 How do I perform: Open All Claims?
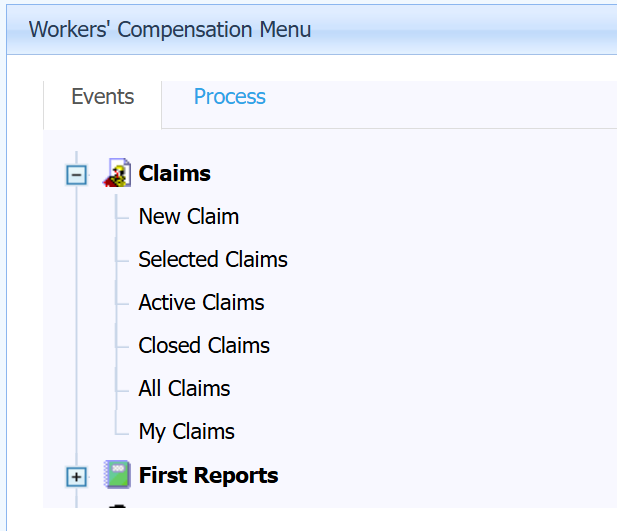(184, 388)
